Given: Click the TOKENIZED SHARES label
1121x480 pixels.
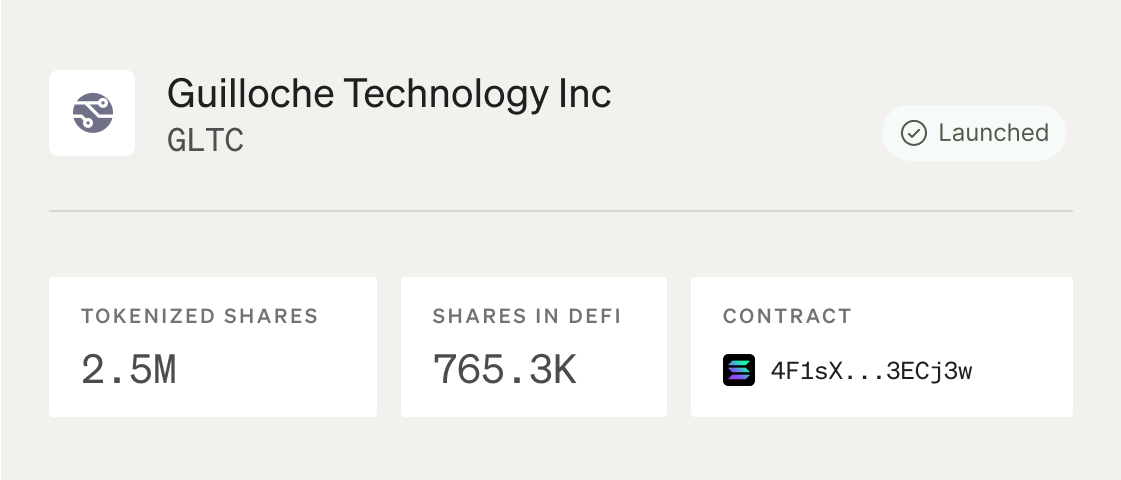Looking at the screenshot, I should 199,316.
